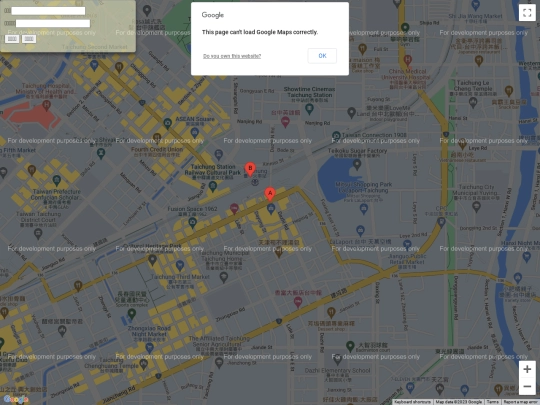Click the Sports complex green icon
This screenshot has height=405, width=540.
tap(132, 313)
